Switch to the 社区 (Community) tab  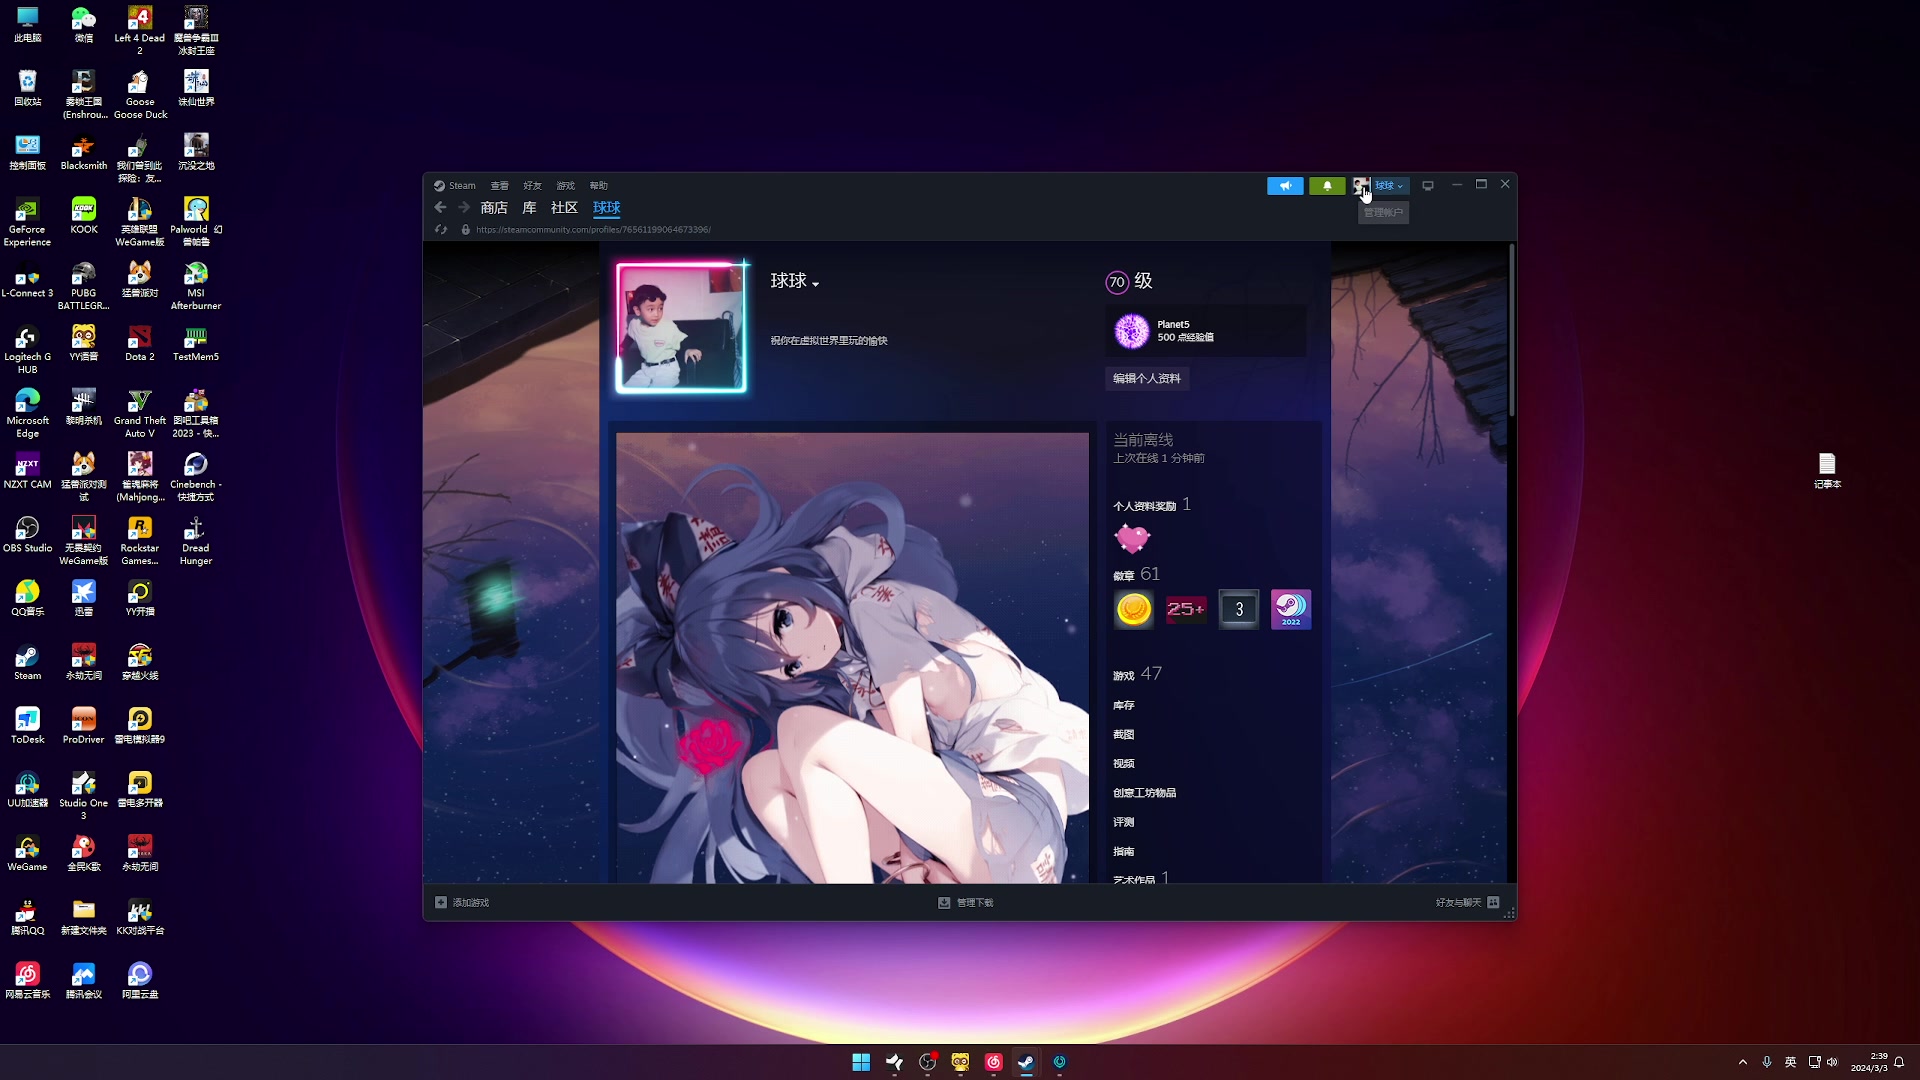point(565,208)
